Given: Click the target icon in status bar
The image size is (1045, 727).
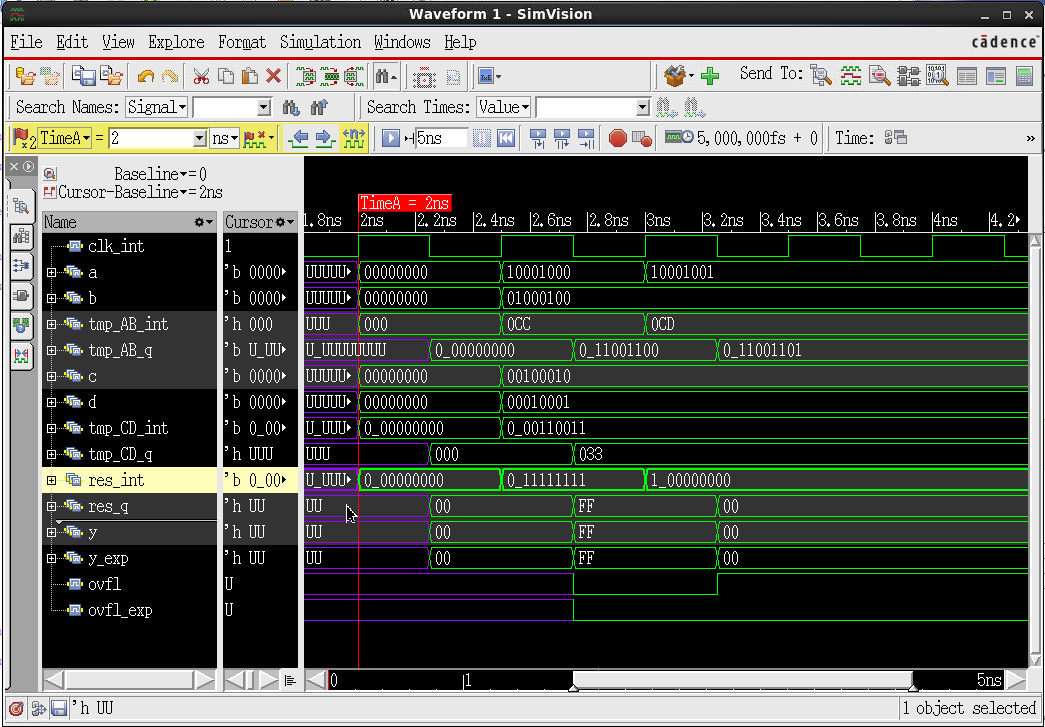Looking at the screenshot, I should pyautogui.click(x=16, y=708).
